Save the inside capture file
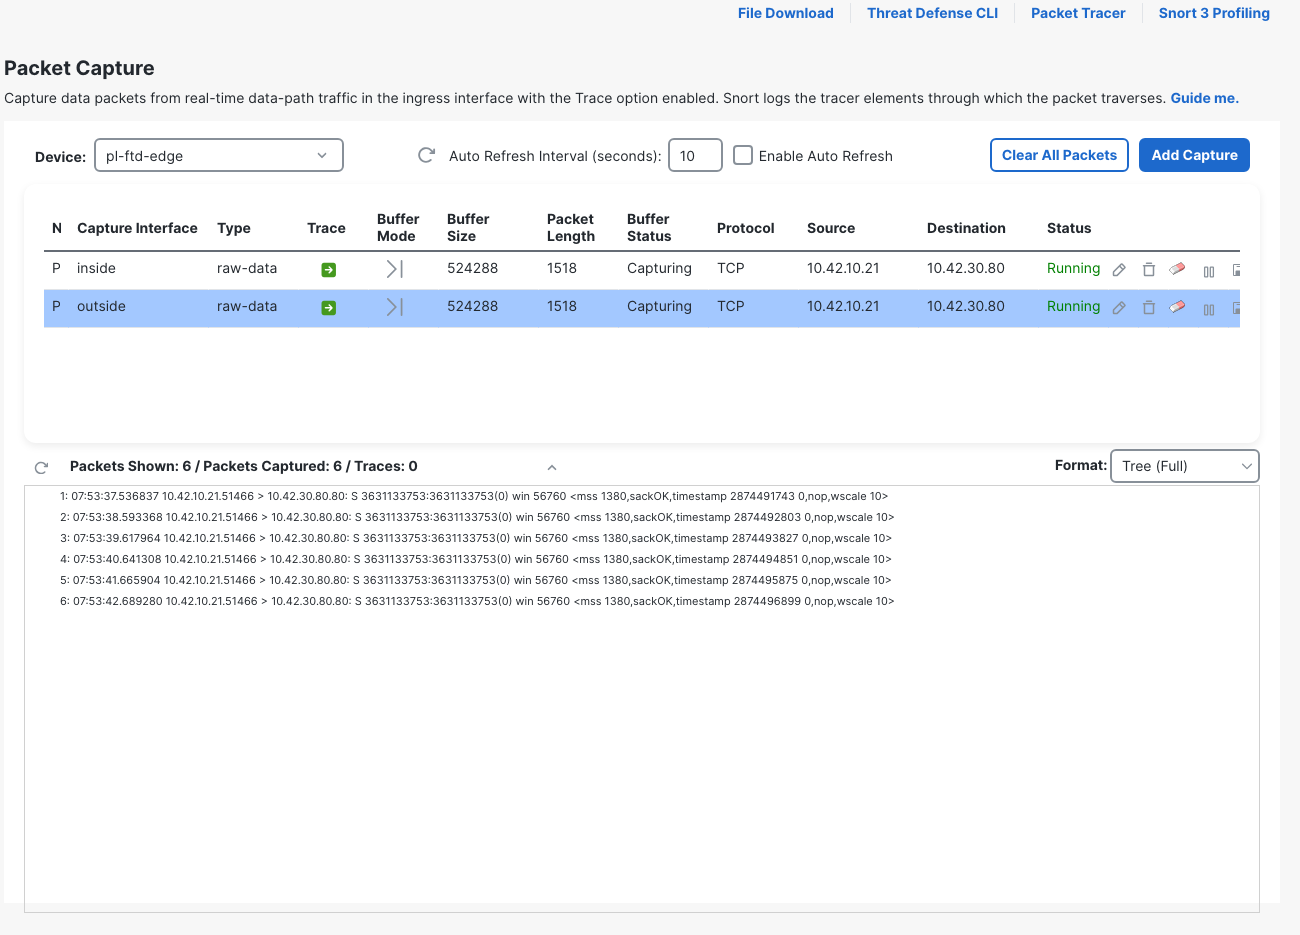Viewport: 1300px width, 935px height. point(1236,270)
